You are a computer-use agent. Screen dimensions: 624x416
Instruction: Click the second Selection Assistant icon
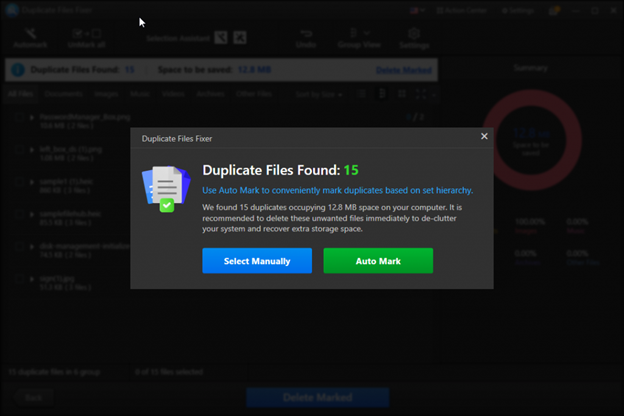tap(240, 38)
